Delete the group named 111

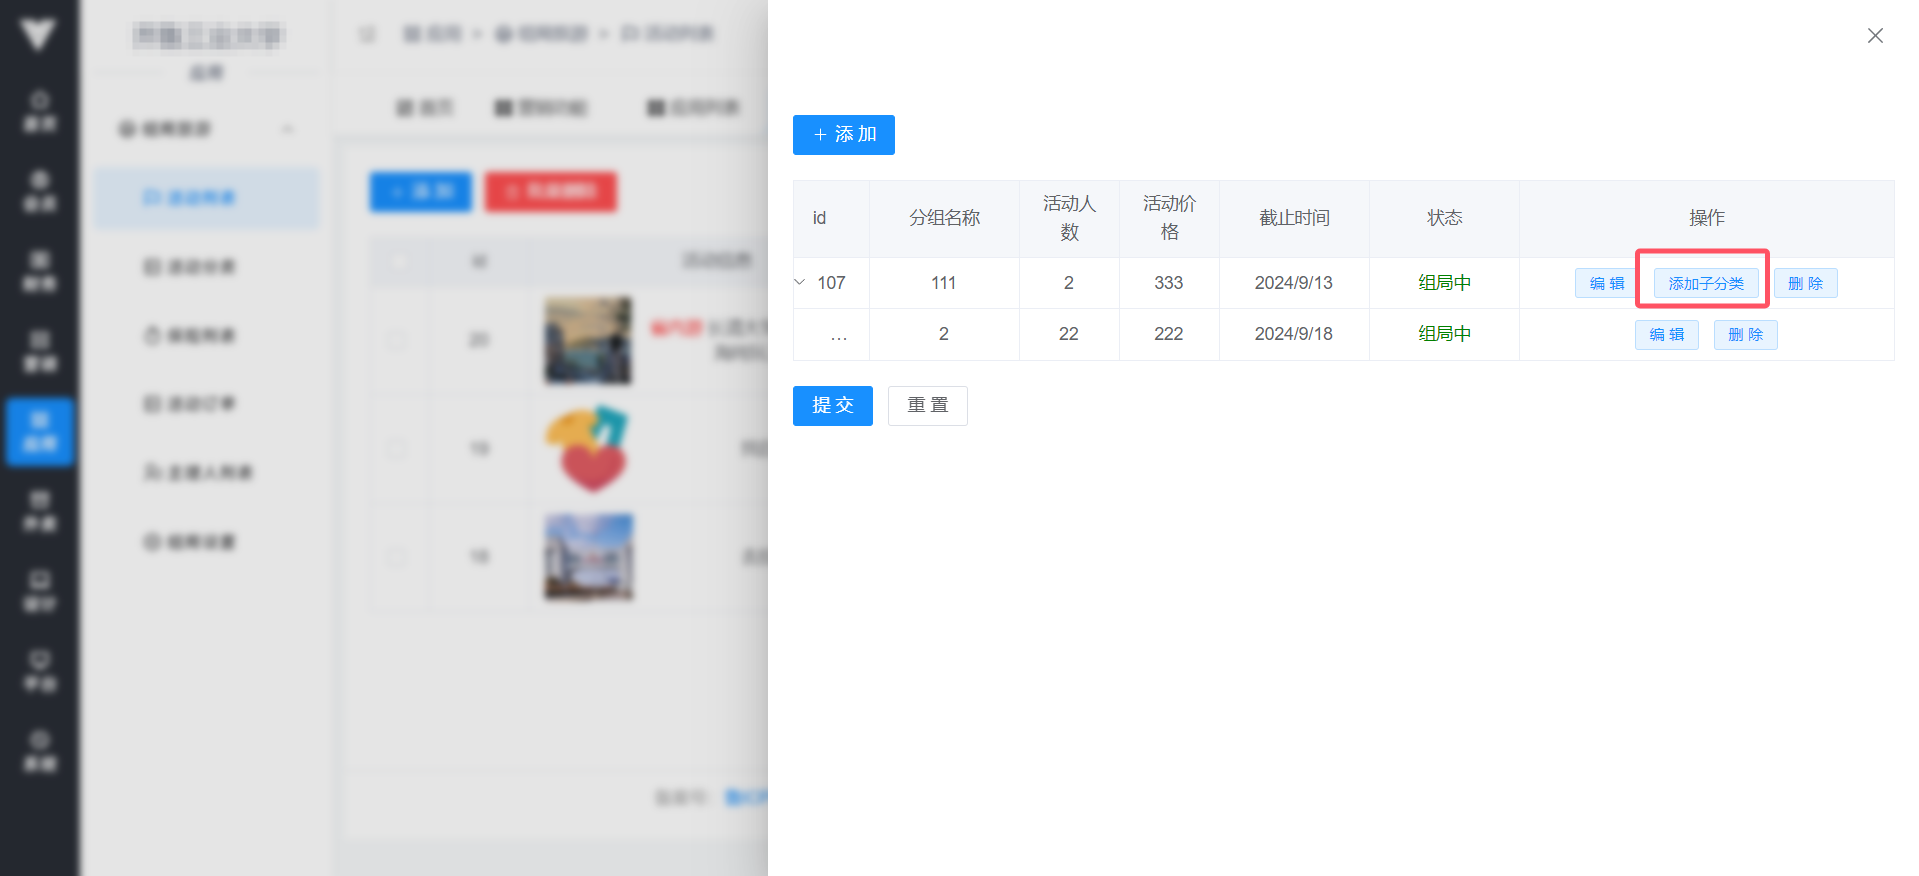point(1805,284)
